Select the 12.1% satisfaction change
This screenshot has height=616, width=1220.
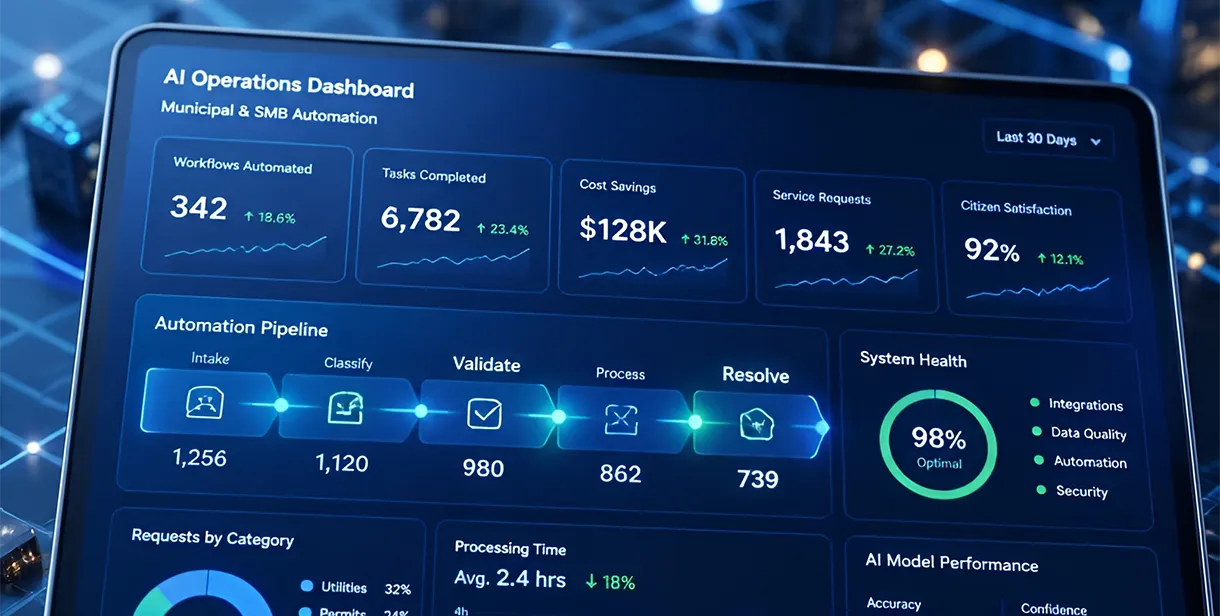[x=1060, y=259]
